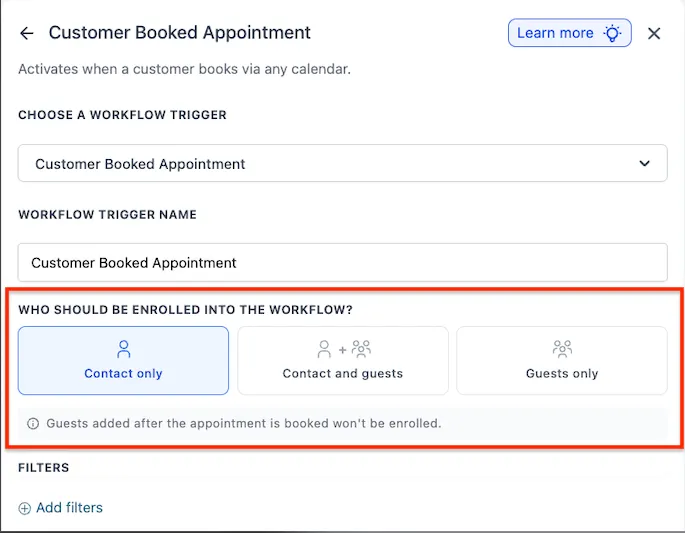Click the lightbulb icon in Learn more
Image resolution: width=685 pixels, height=533 pixels.
click(x=612, y=33)
